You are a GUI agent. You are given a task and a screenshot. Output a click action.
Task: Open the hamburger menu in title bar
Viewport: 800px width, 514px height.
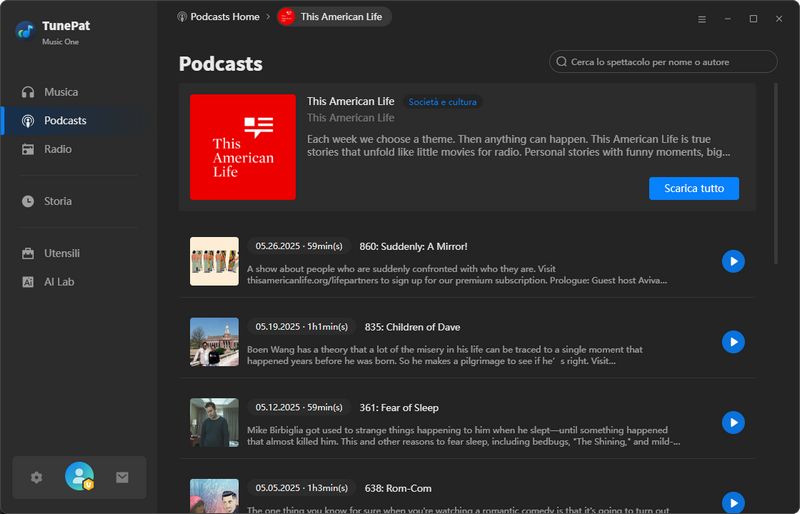click(x=701, y=19)
